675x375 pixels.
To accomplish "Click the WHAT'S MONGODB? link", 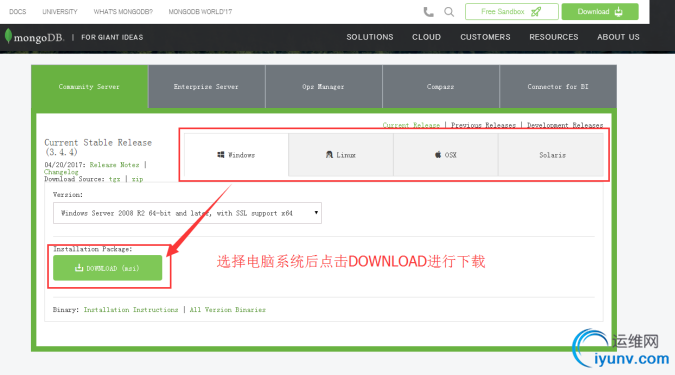I will coord(123,12).
